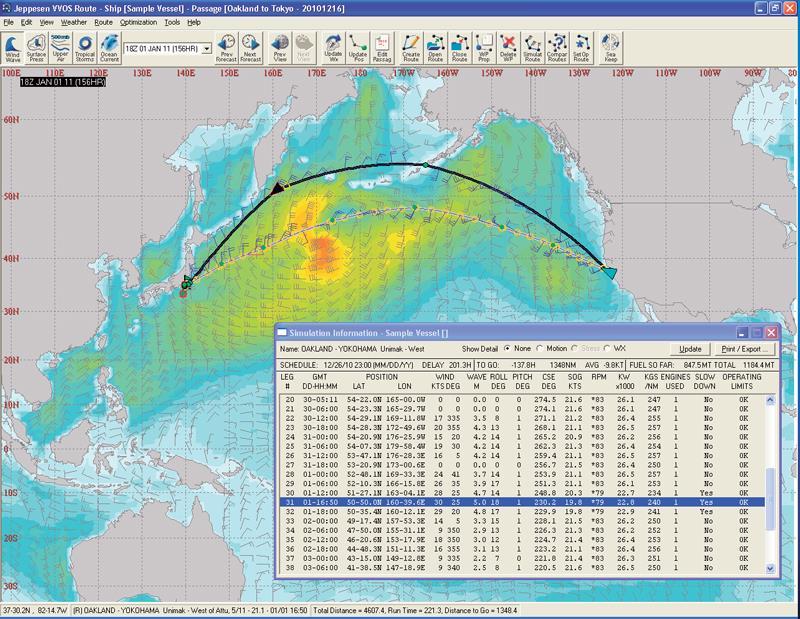Select leg 27 row 31-18:00
The width and height of the screenshot is (800, 619).
coord(521,465)
